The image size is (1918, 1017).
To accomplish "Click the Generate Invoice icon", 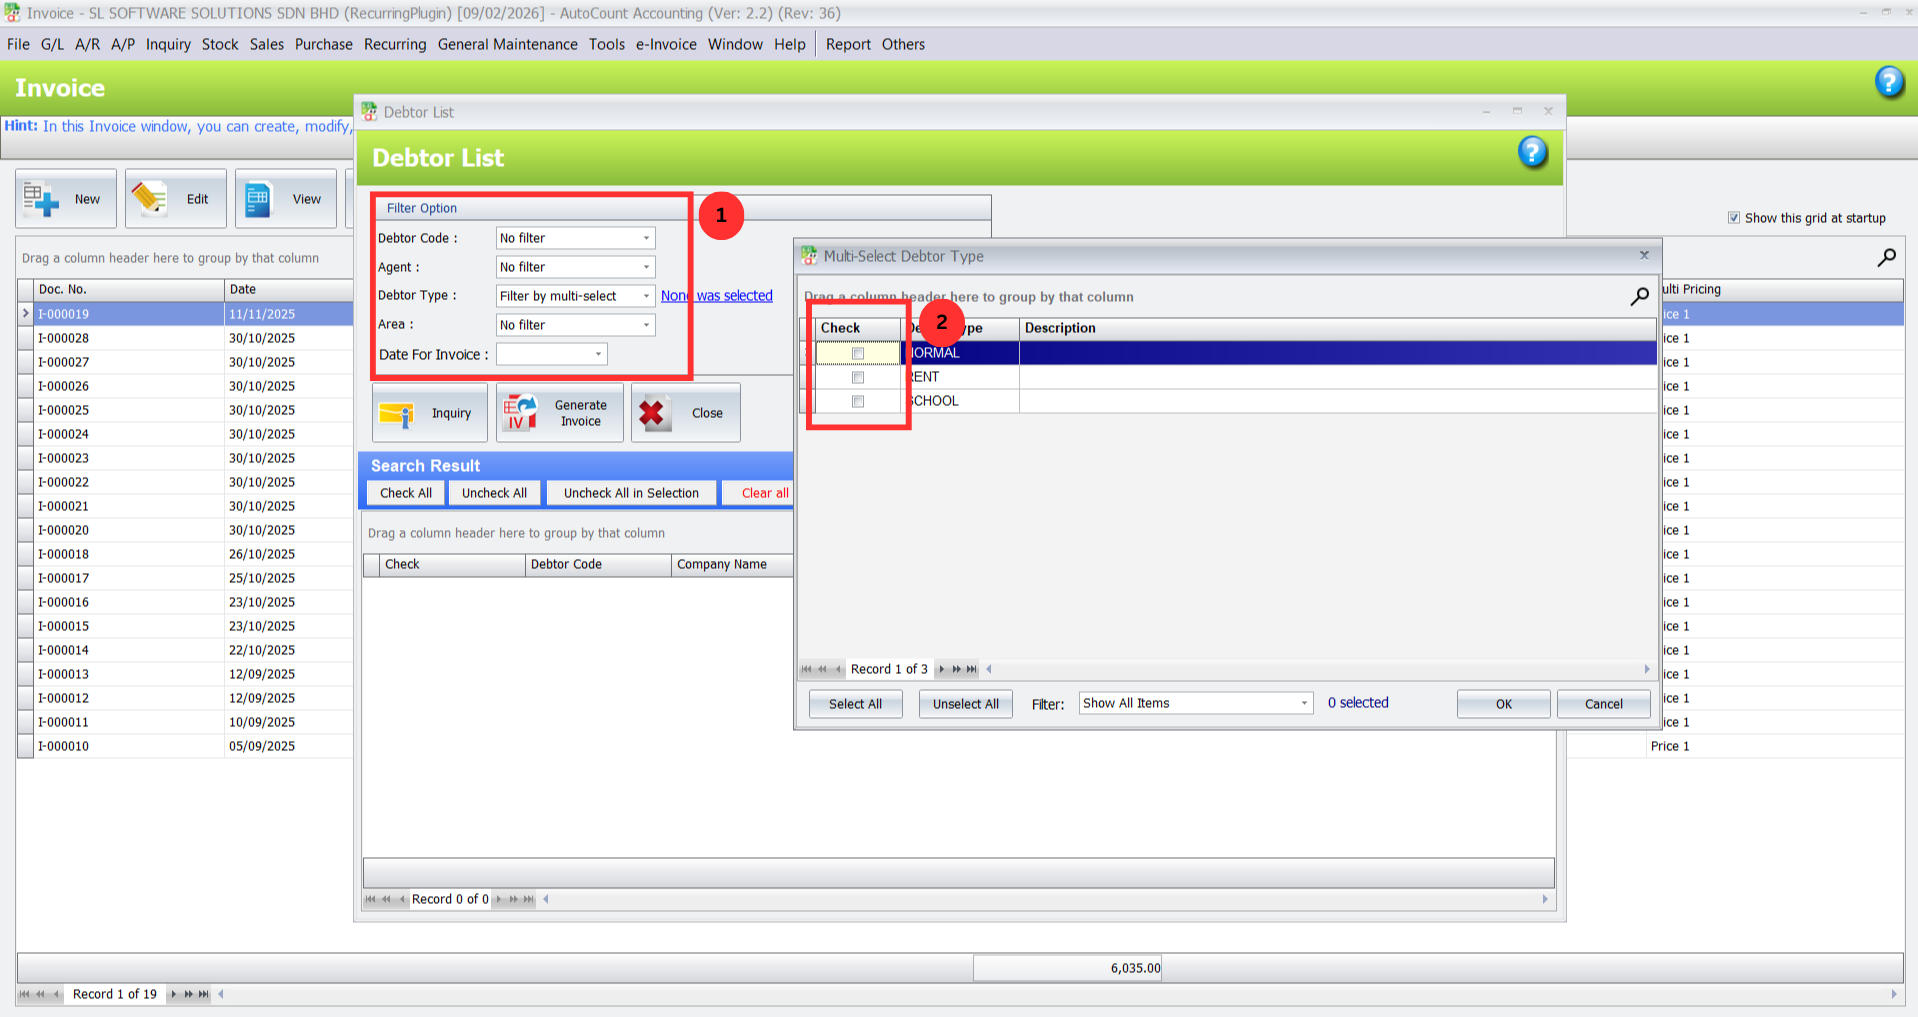I will (x=559, y=412).
